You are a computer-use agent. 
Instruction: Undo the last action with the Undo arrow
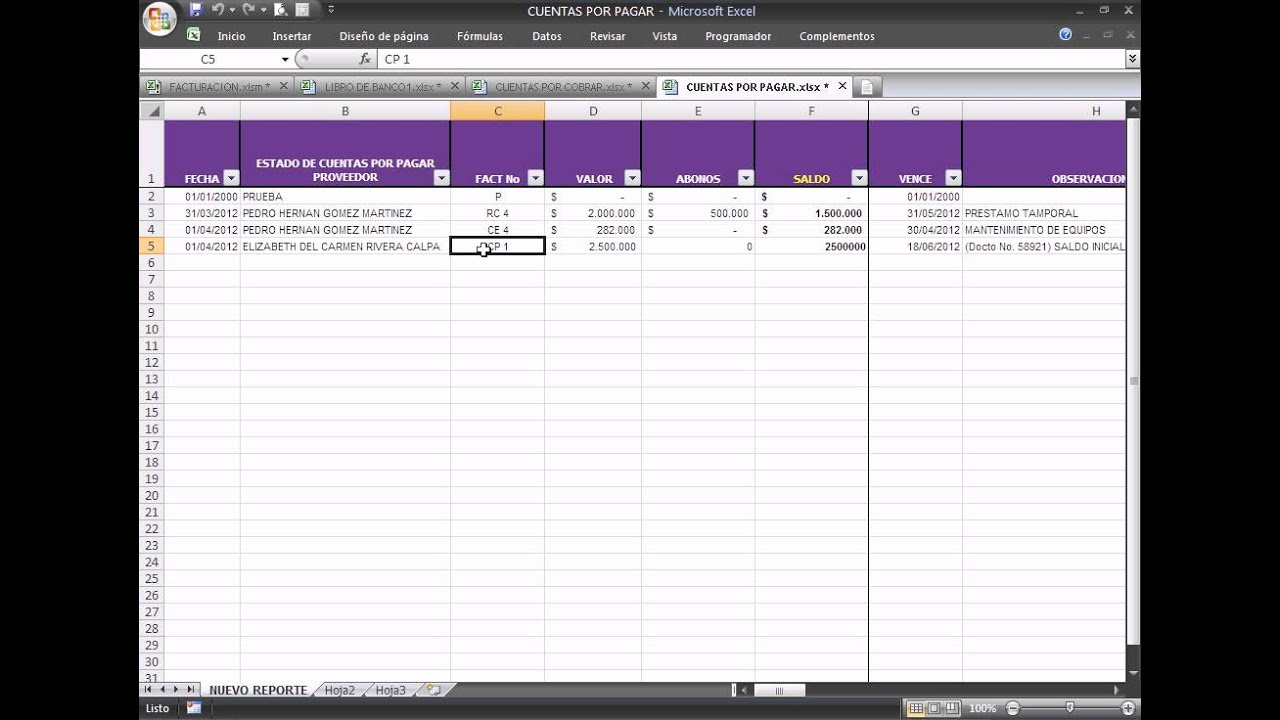point(217,10)
